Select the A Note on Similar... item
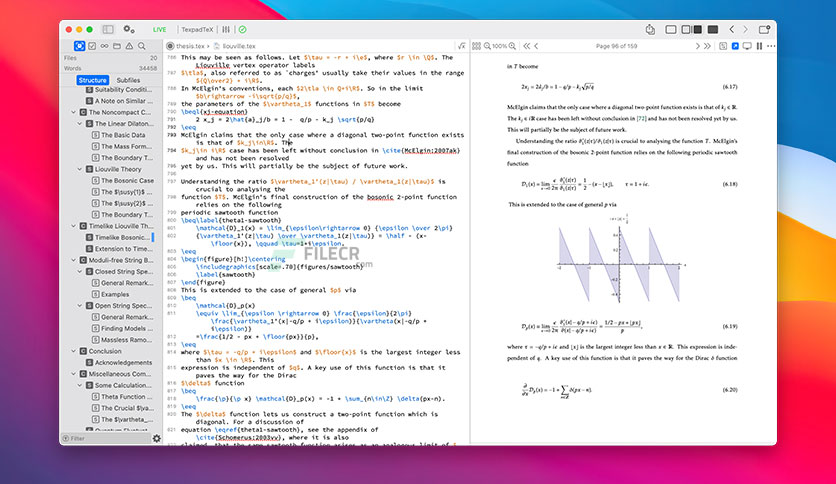 pyautogui.click(x=119, y=101)
